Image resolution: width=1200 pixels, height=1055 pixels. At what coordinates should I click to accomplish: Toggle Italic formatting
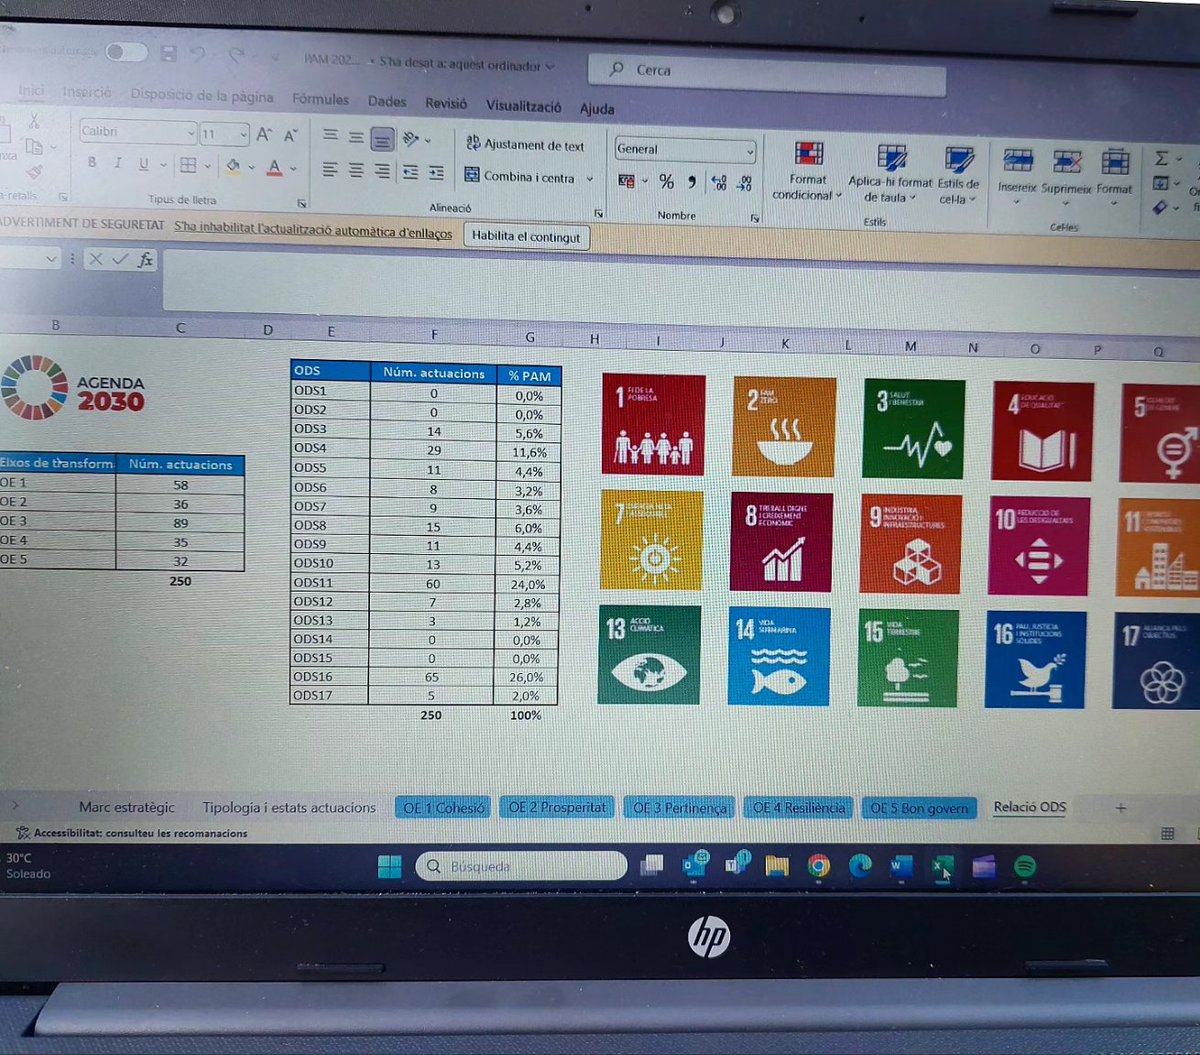[118, 164]
